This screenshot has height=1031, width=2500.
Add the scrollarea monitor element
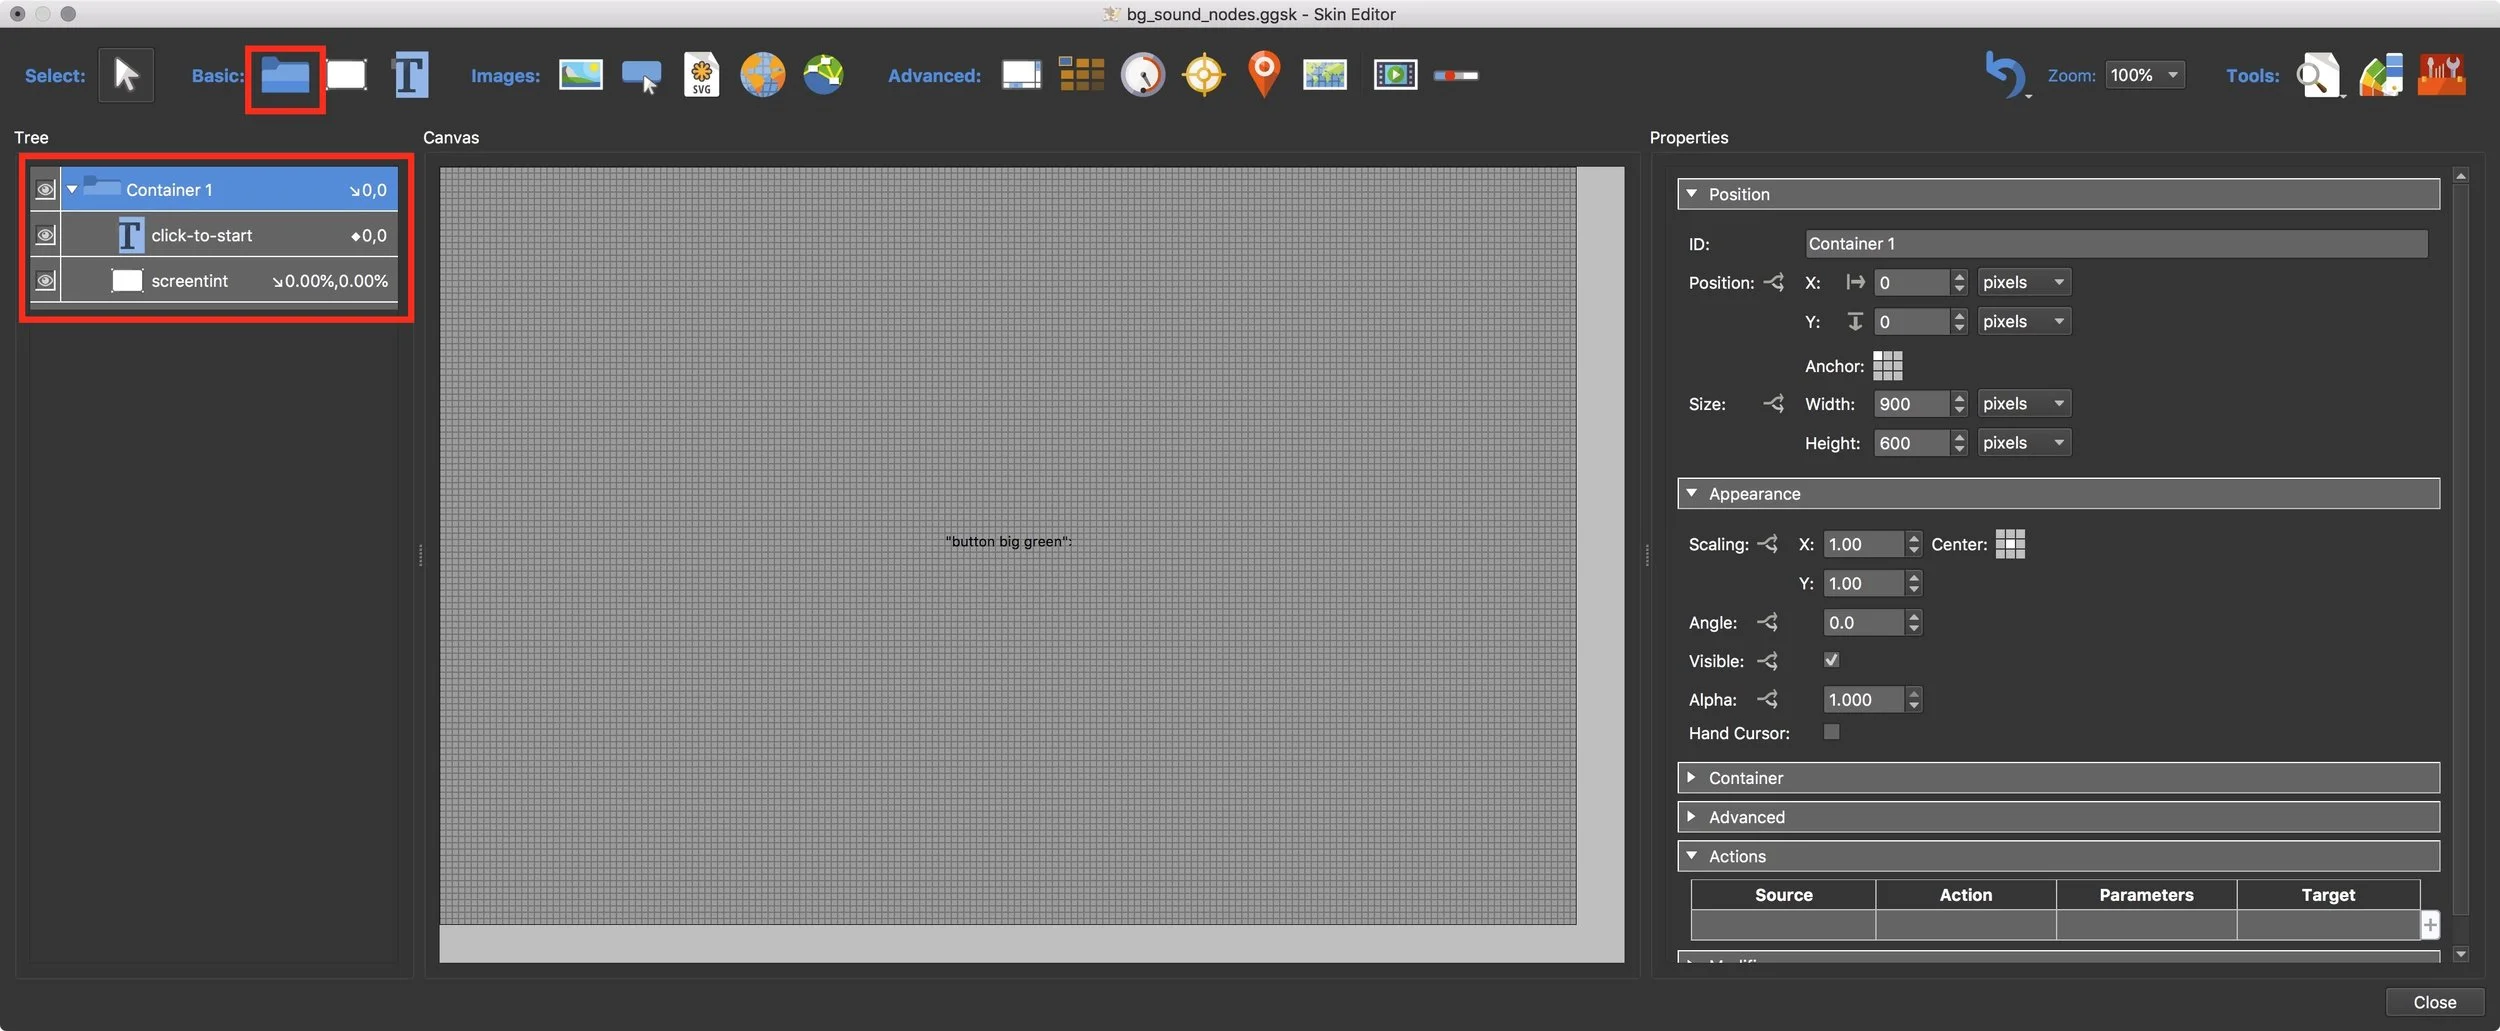[x=1021, y=75]
